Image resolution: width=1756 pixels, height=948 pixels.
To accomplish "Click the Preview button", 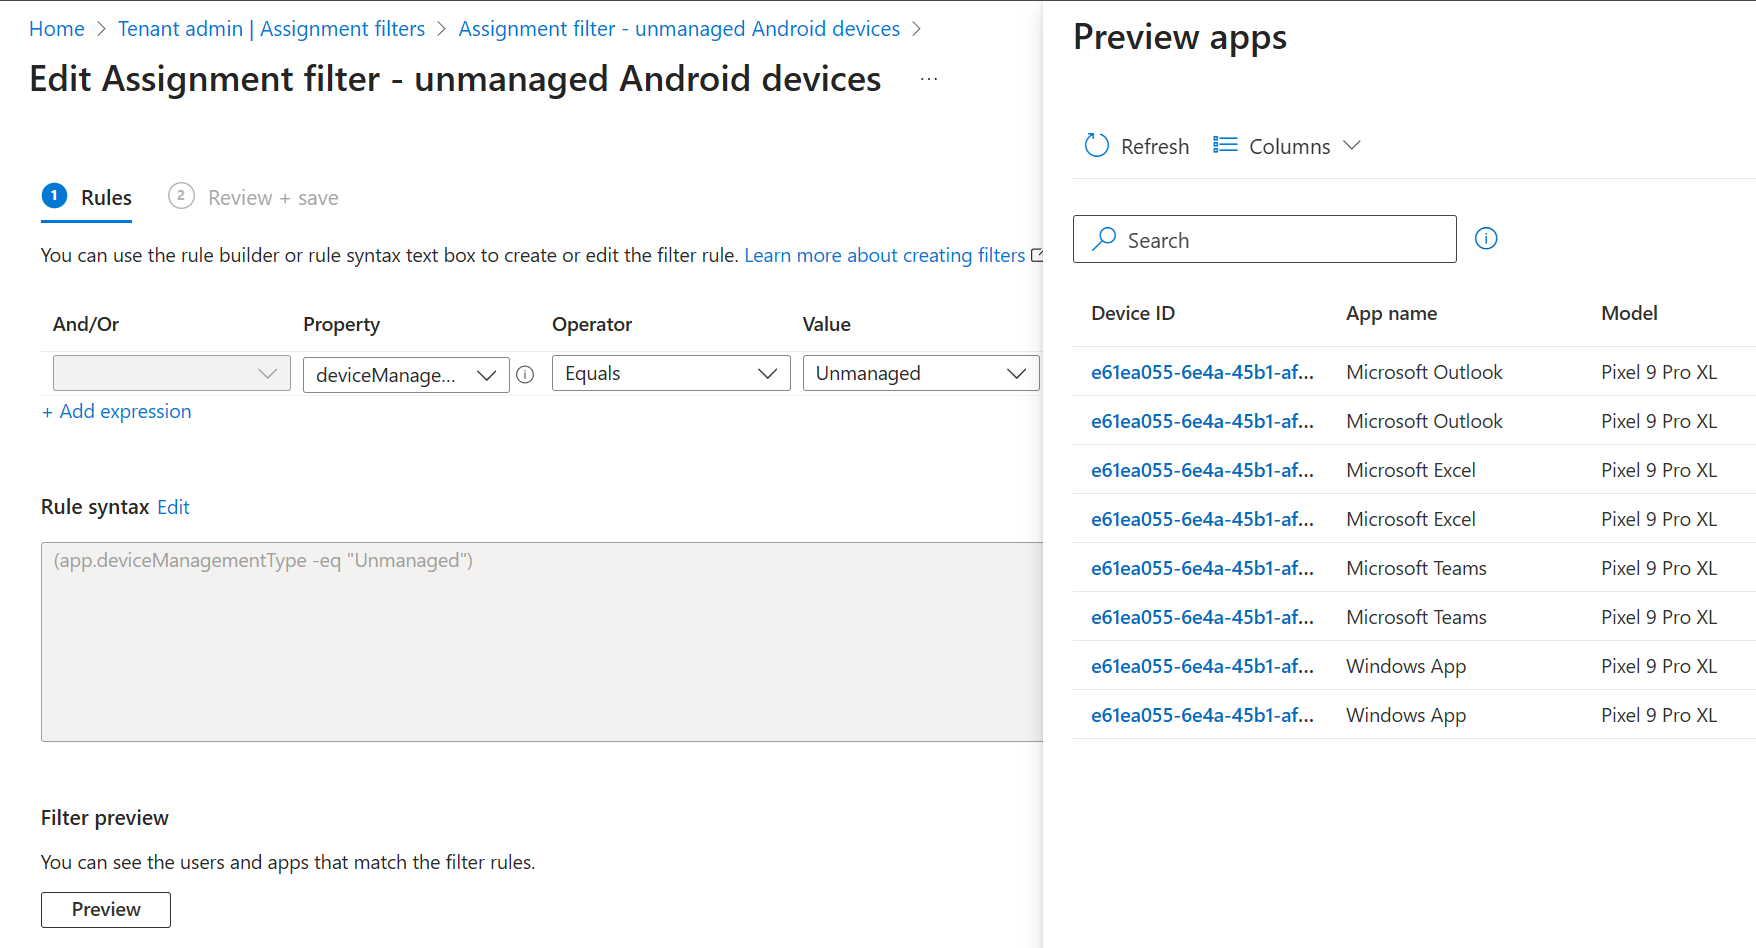I will (x=106, y=910).
